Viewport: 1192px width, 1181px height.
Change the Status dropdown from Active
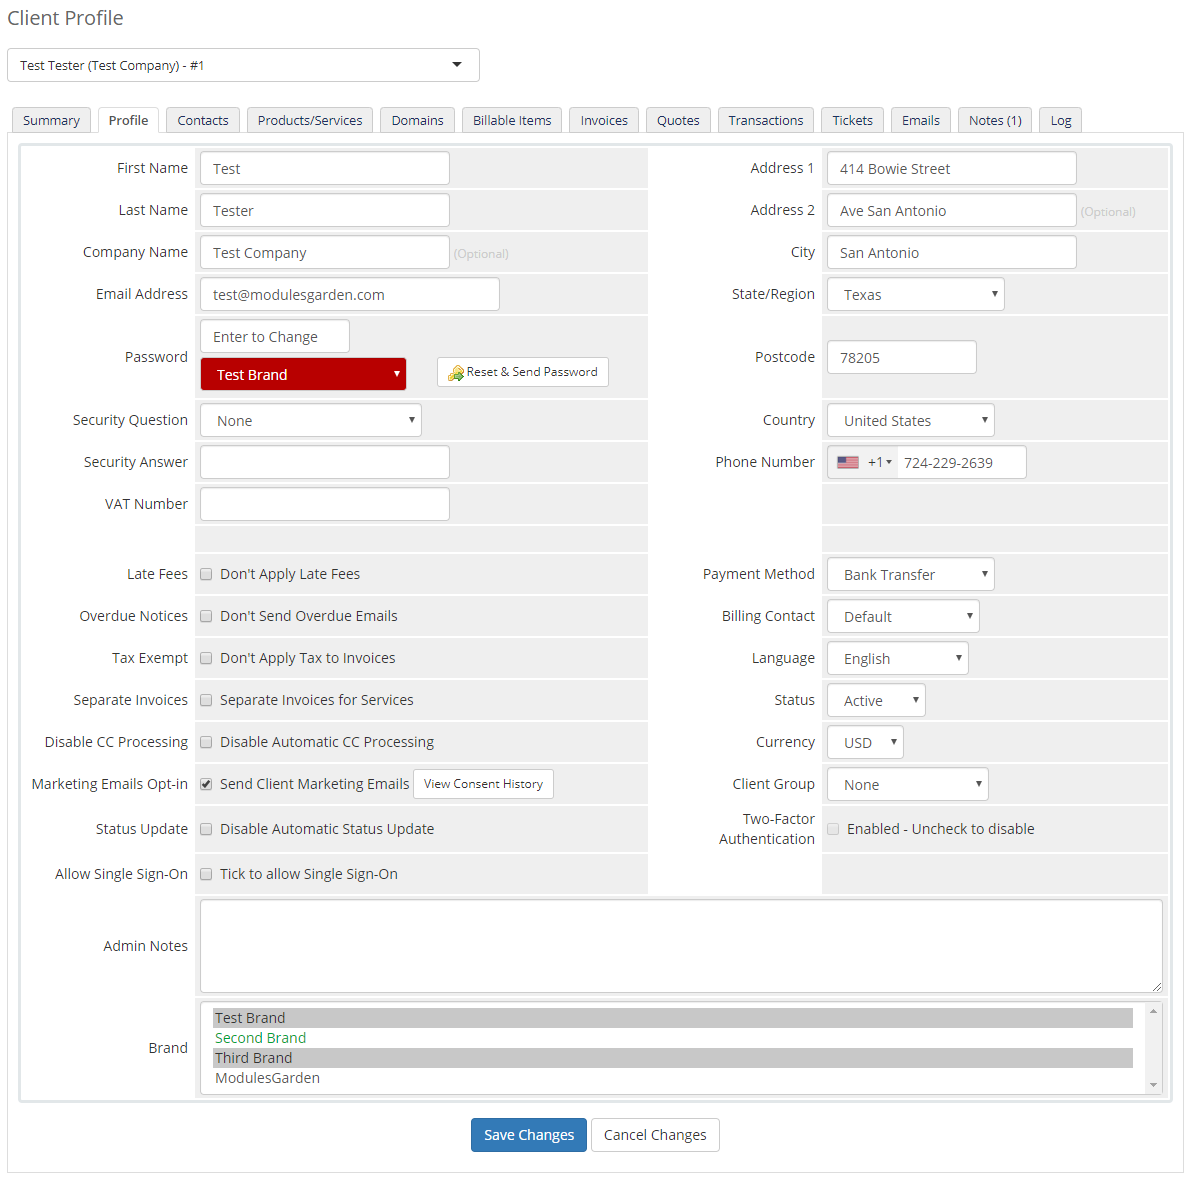pyautogui.click(x=875, y=700)
